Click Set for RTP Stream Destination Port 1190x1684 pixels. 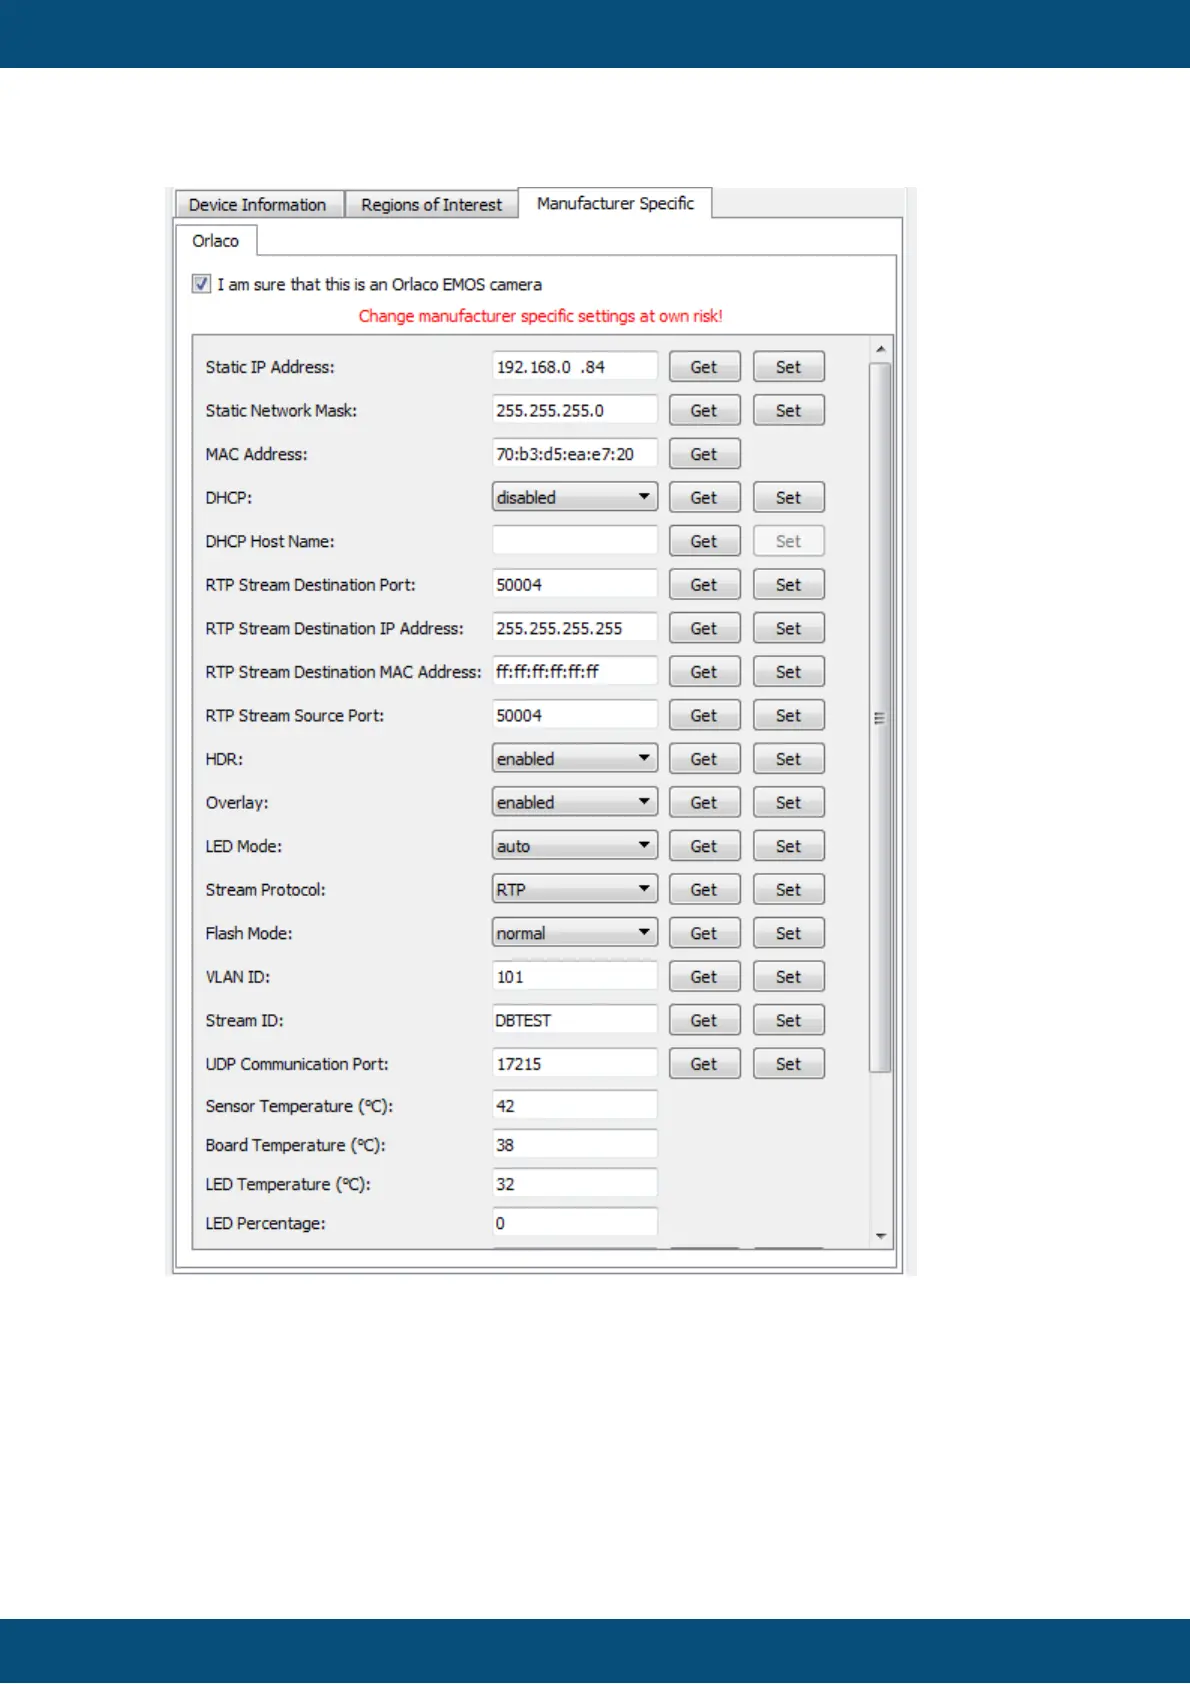click(x=789, y=585)
